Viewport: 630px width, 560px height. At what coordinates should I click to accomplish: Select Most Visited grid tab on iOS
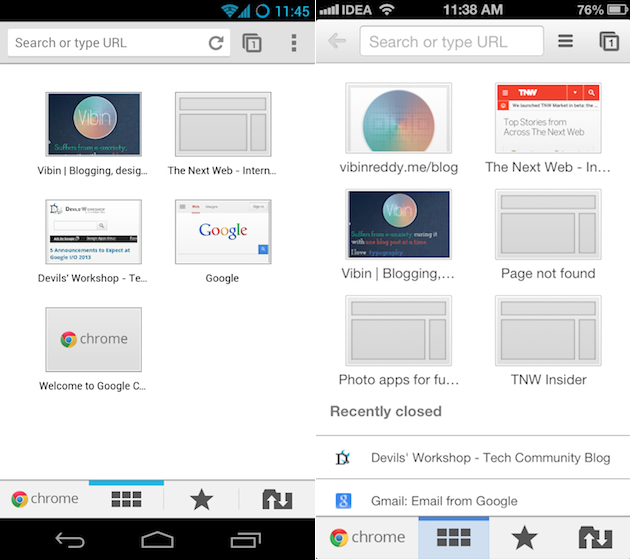click(454, 538)
